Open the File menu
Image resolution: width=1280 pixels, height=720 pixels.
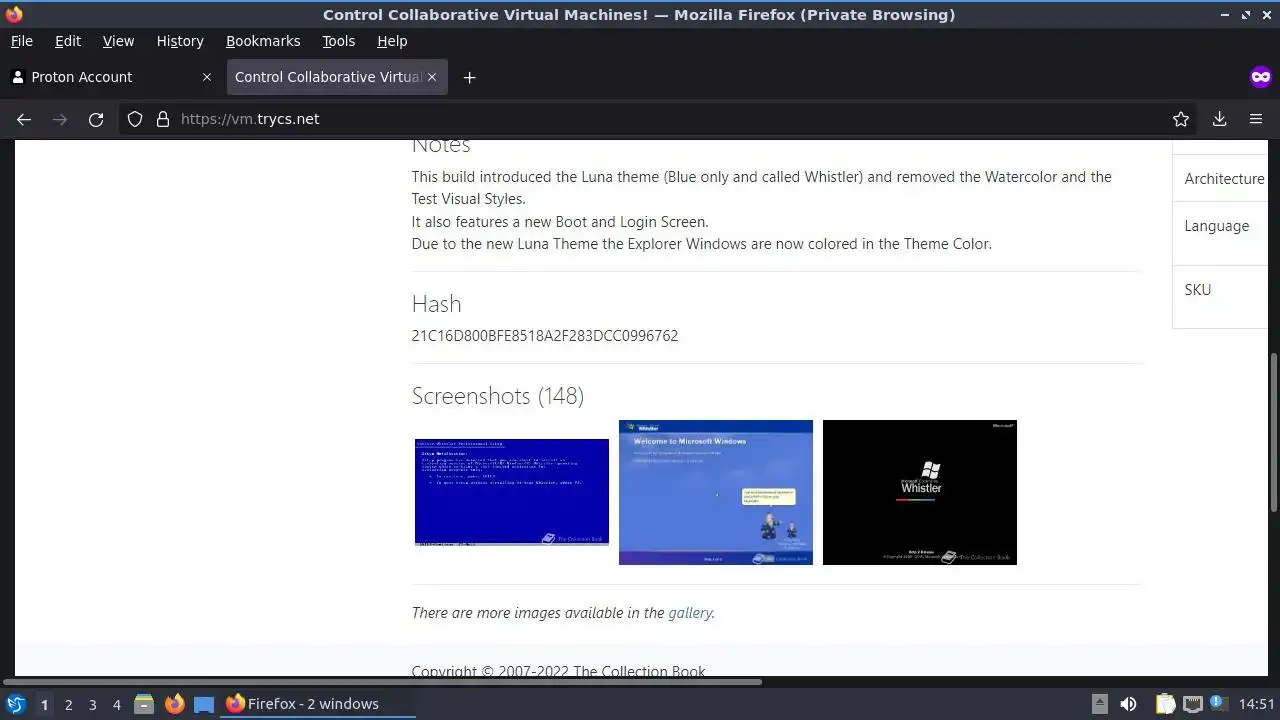(x=21, y=41)
